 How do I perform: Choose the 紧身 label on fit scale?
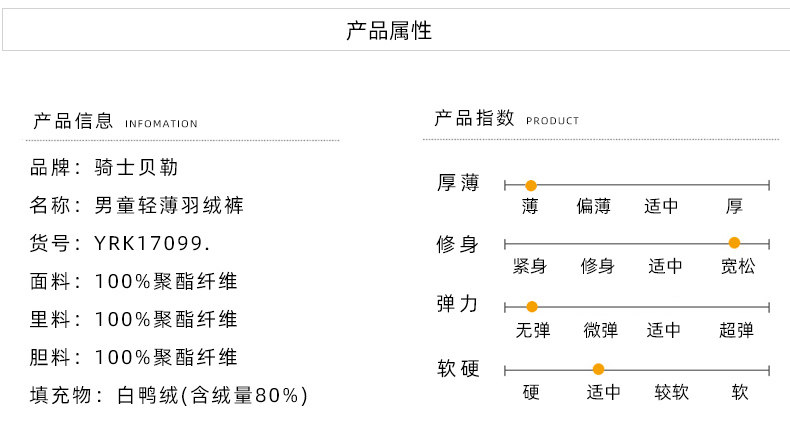pyautogui.click(x=530, y=266)
